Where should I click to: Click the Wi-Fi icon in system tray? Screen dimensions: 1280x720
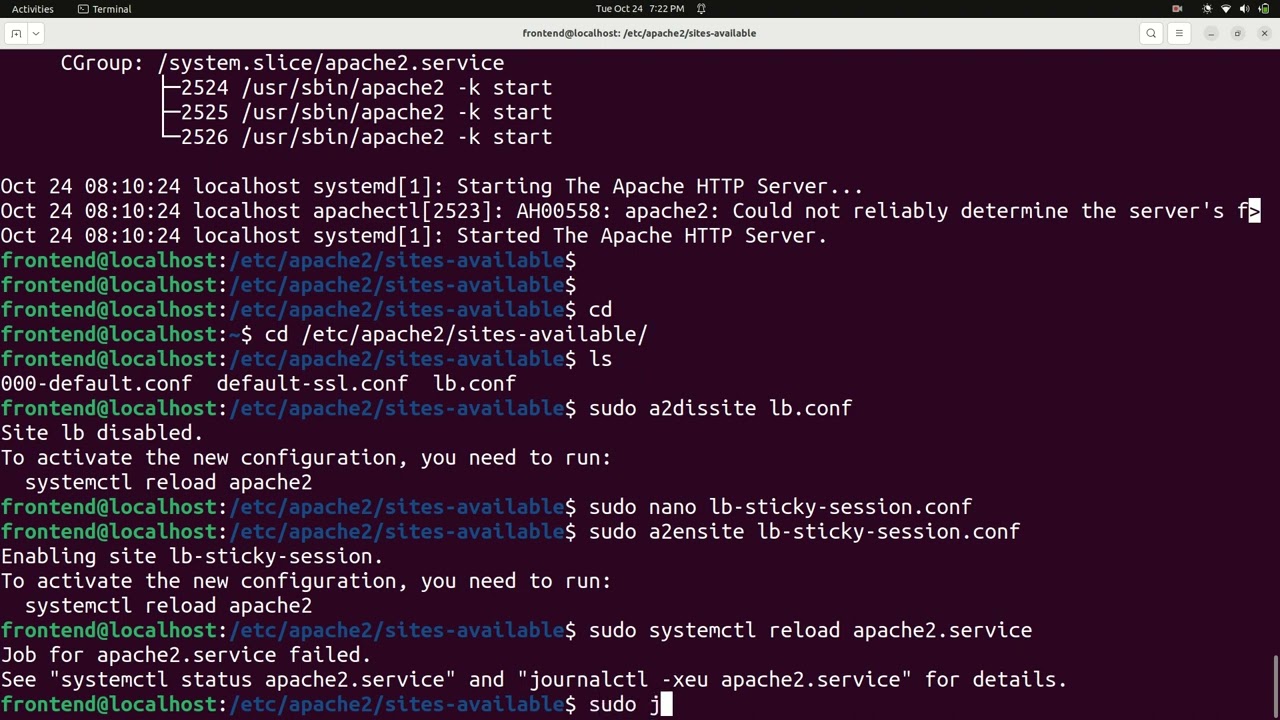click(1226, 9)
